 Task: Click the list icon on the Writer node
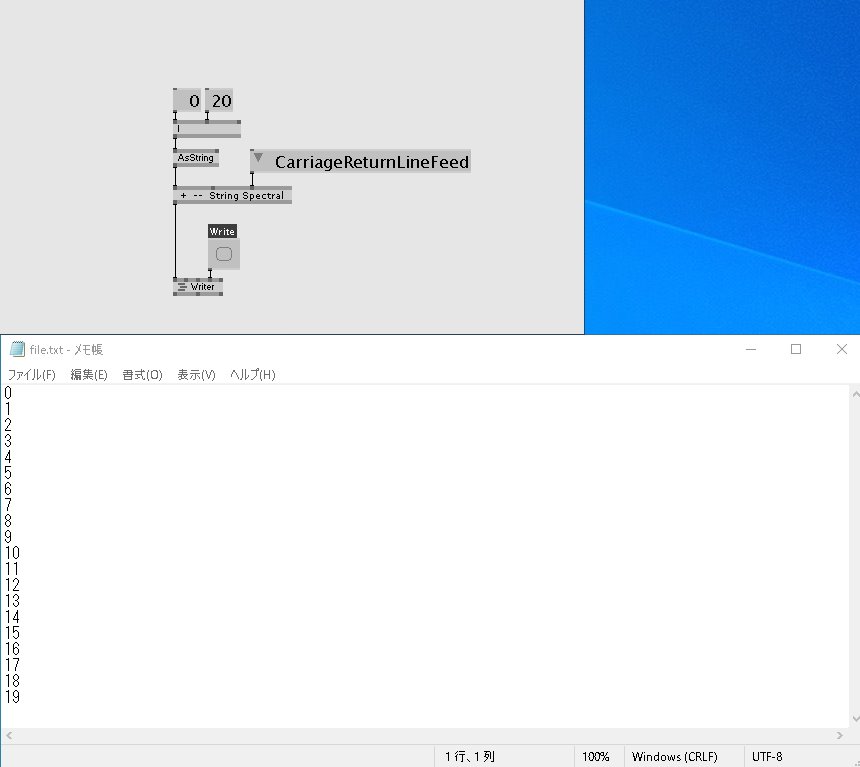point(182,287)
